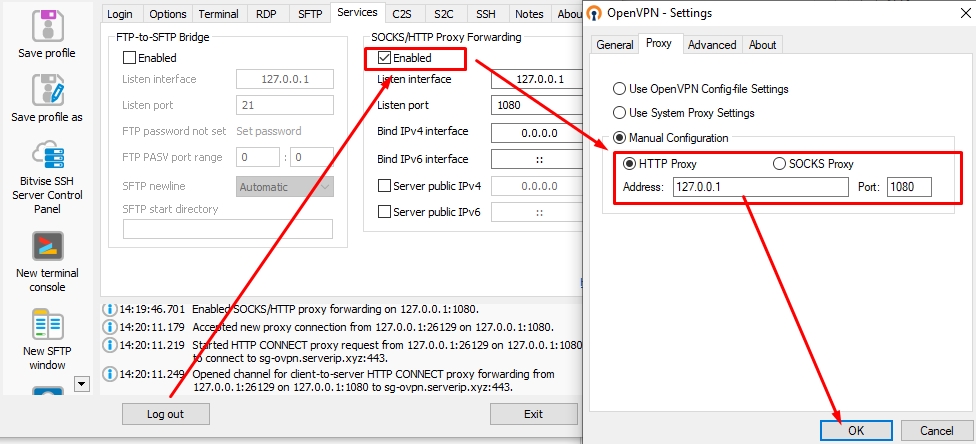
Task: Check the Server public IPv4 option
Action: pyautogui.click(x=385, y=186)
